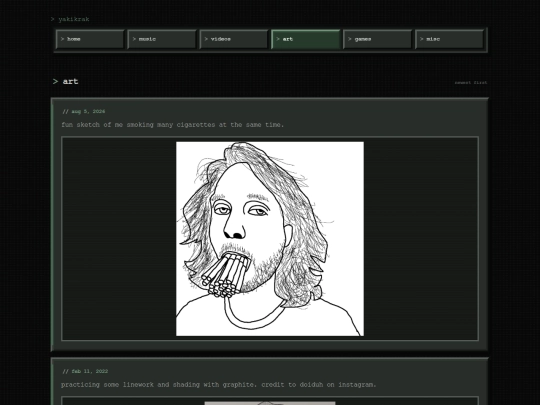
Task: Go to the music section
Action: 162,39
